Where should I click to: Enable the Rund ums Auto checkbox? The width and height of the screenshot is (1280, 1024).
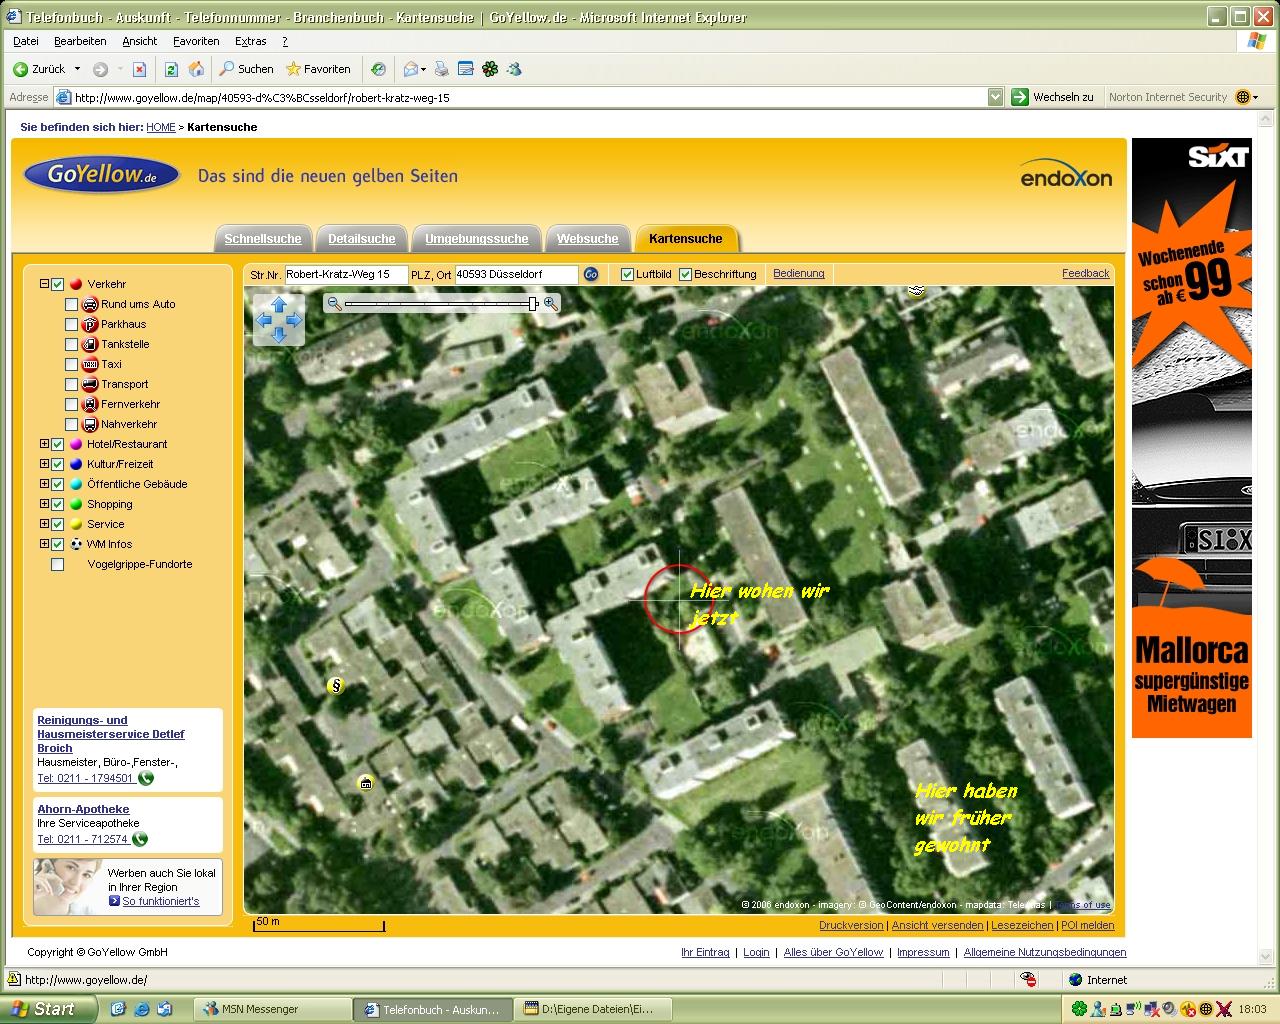pos(71,304)
